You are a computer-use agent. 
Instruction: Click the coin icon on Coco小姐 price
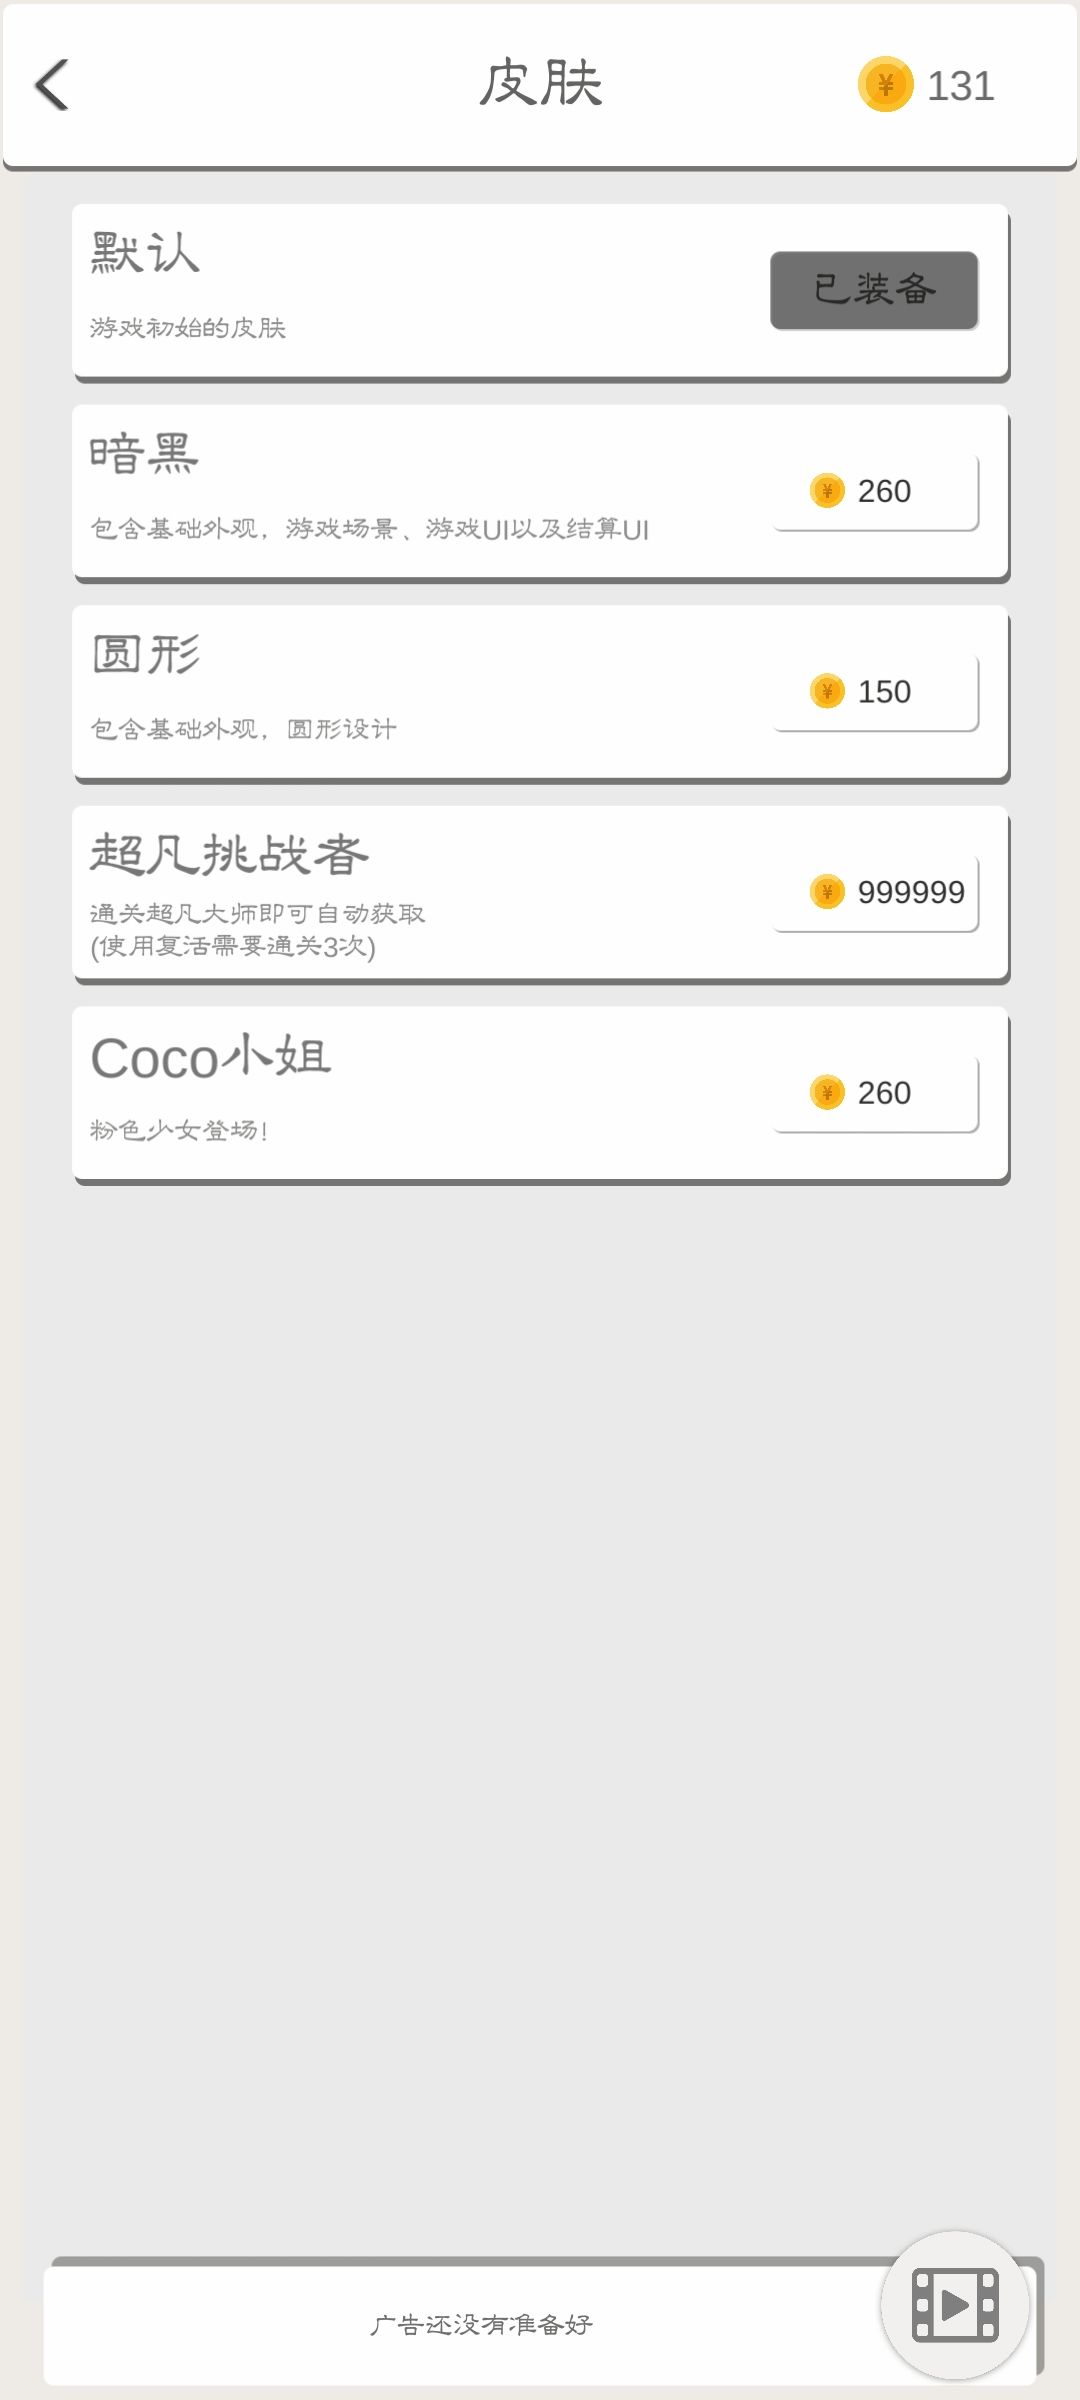(827, 1092)
